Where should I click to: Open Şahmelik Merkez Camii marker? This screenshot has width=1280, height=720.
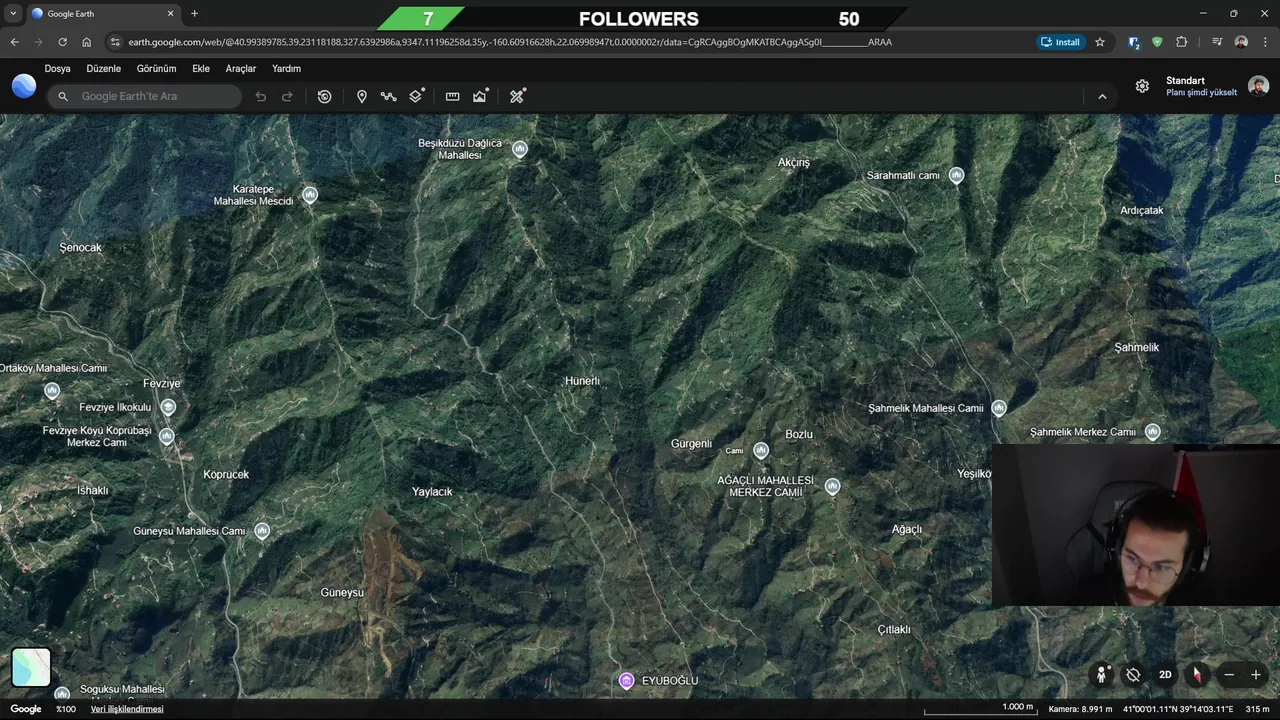[1152, 432]
